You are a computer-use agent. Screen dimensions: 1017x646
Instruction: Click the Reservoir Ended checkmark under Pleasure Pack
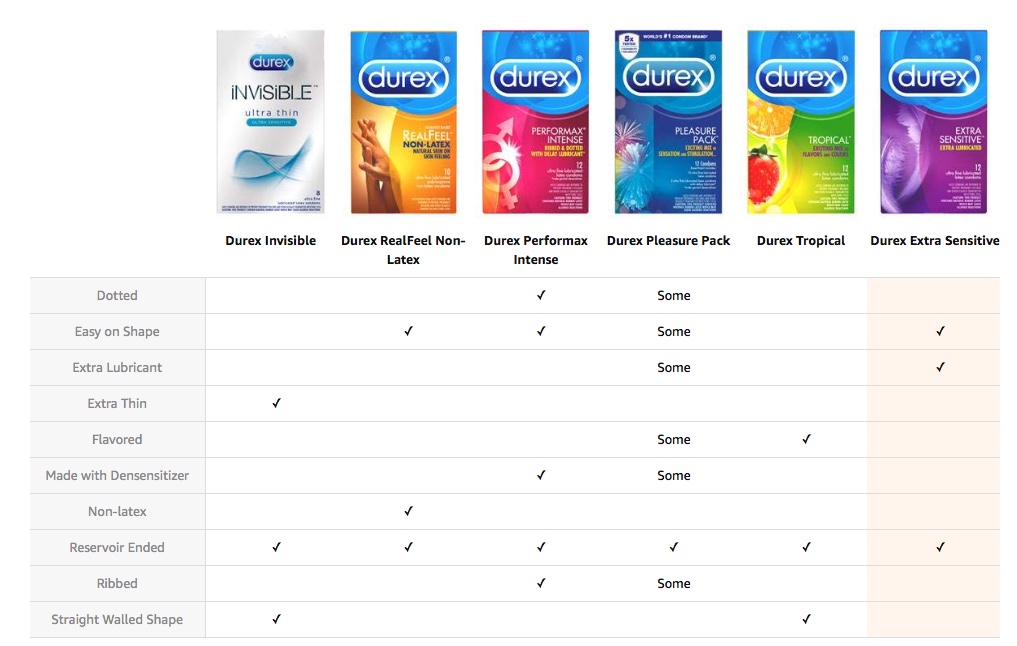674,547
